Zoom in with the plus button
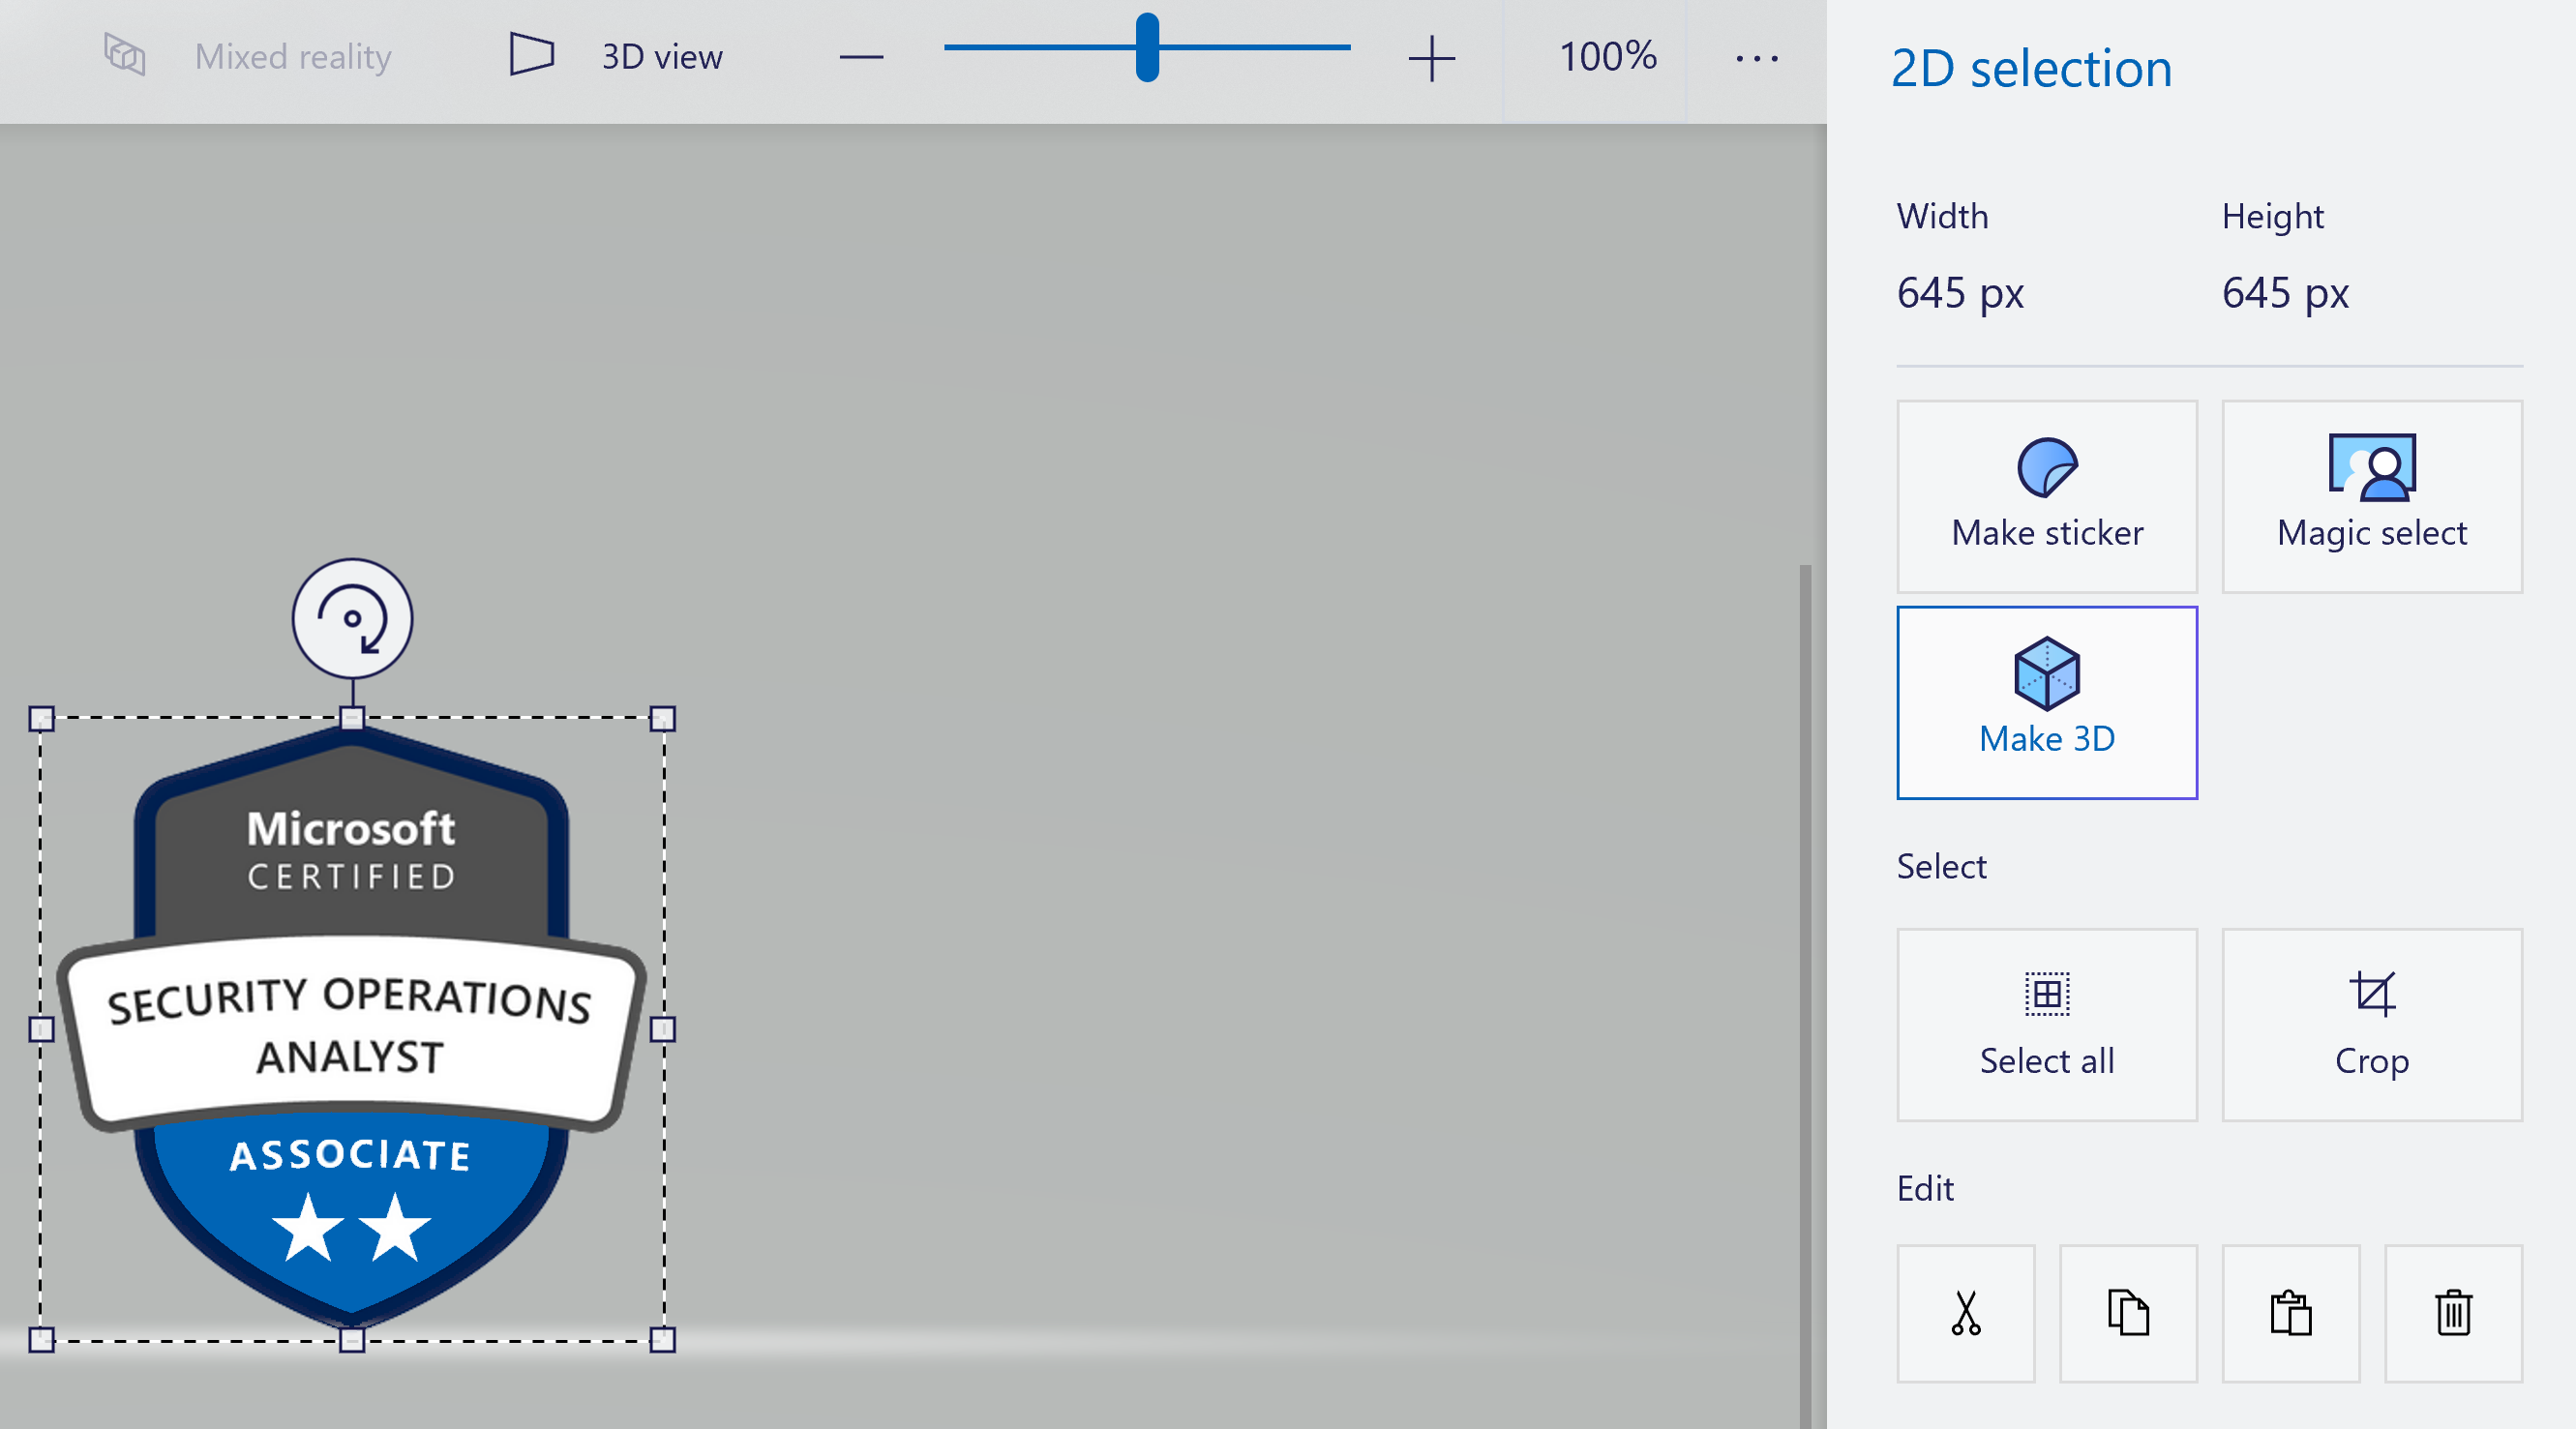Image resolution: width=2576 pixels, height=1429 pixels. click(x=1431, y=58)
